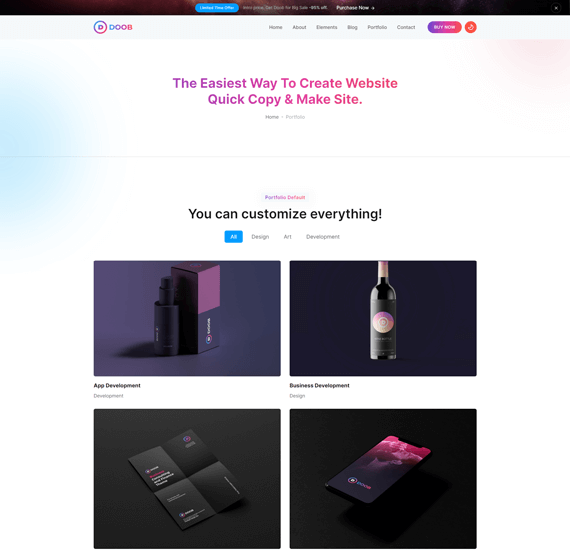Viewport: 570px width, 555px height.
Task: Select the All filter tab
Action: pos(233,237)
